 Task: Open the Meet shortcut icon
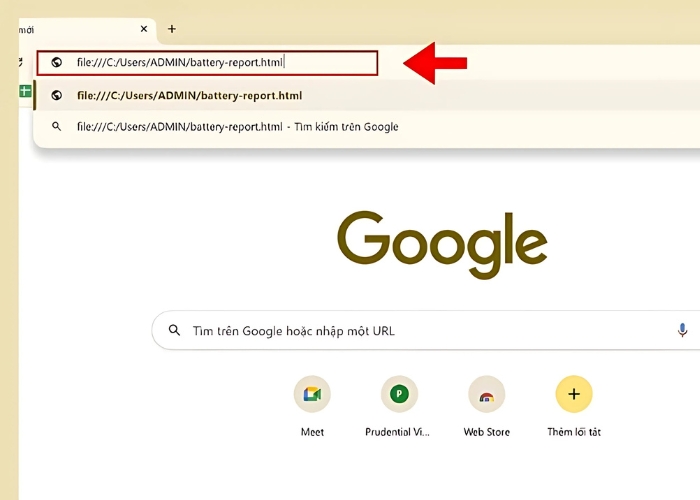point(312,394)
